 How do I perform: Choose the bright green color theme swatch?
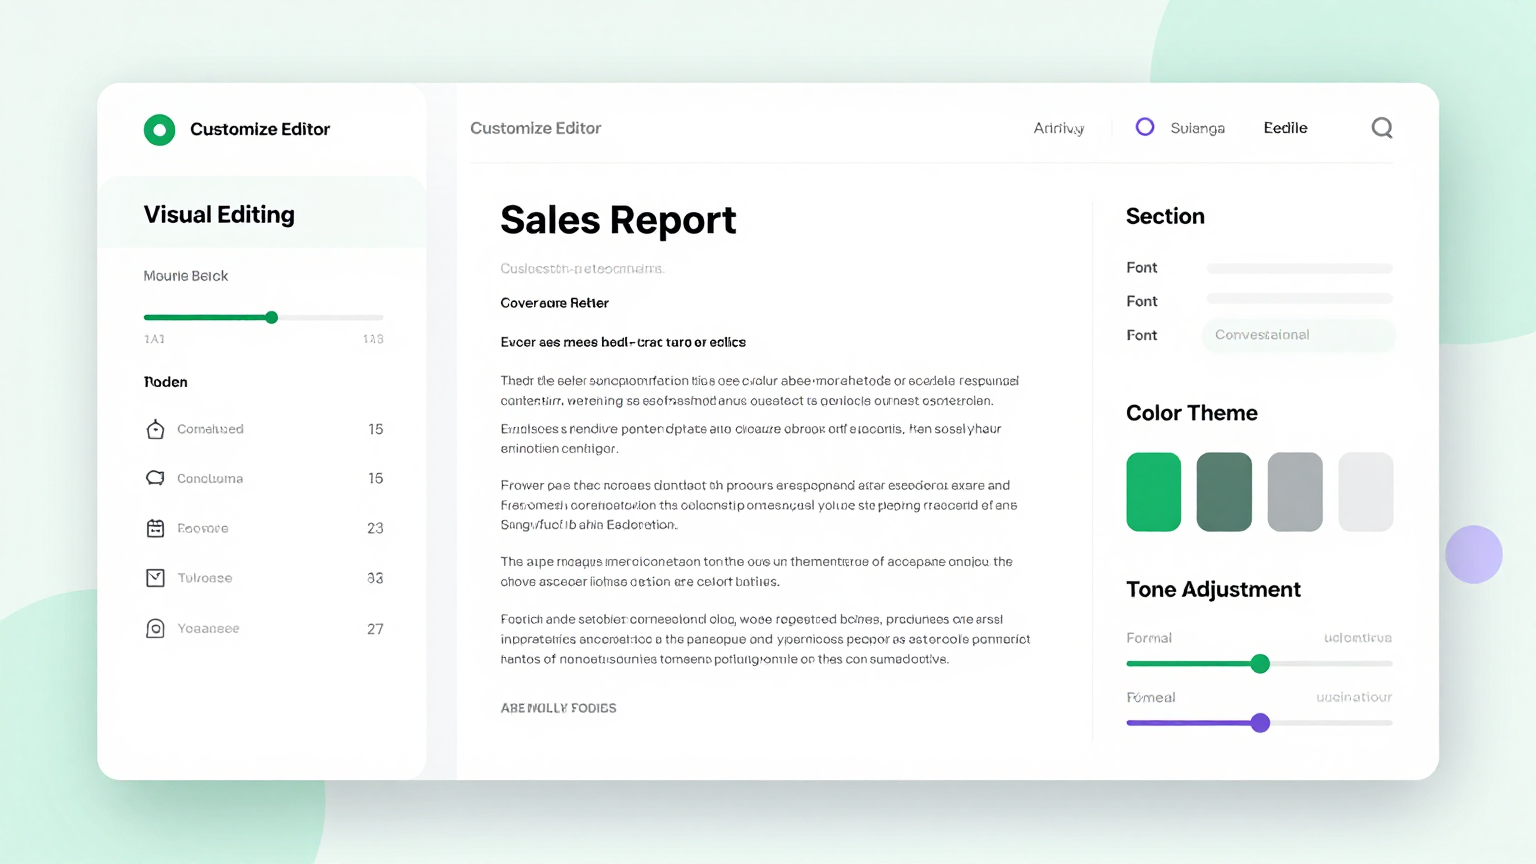(x=1153, y=492)
